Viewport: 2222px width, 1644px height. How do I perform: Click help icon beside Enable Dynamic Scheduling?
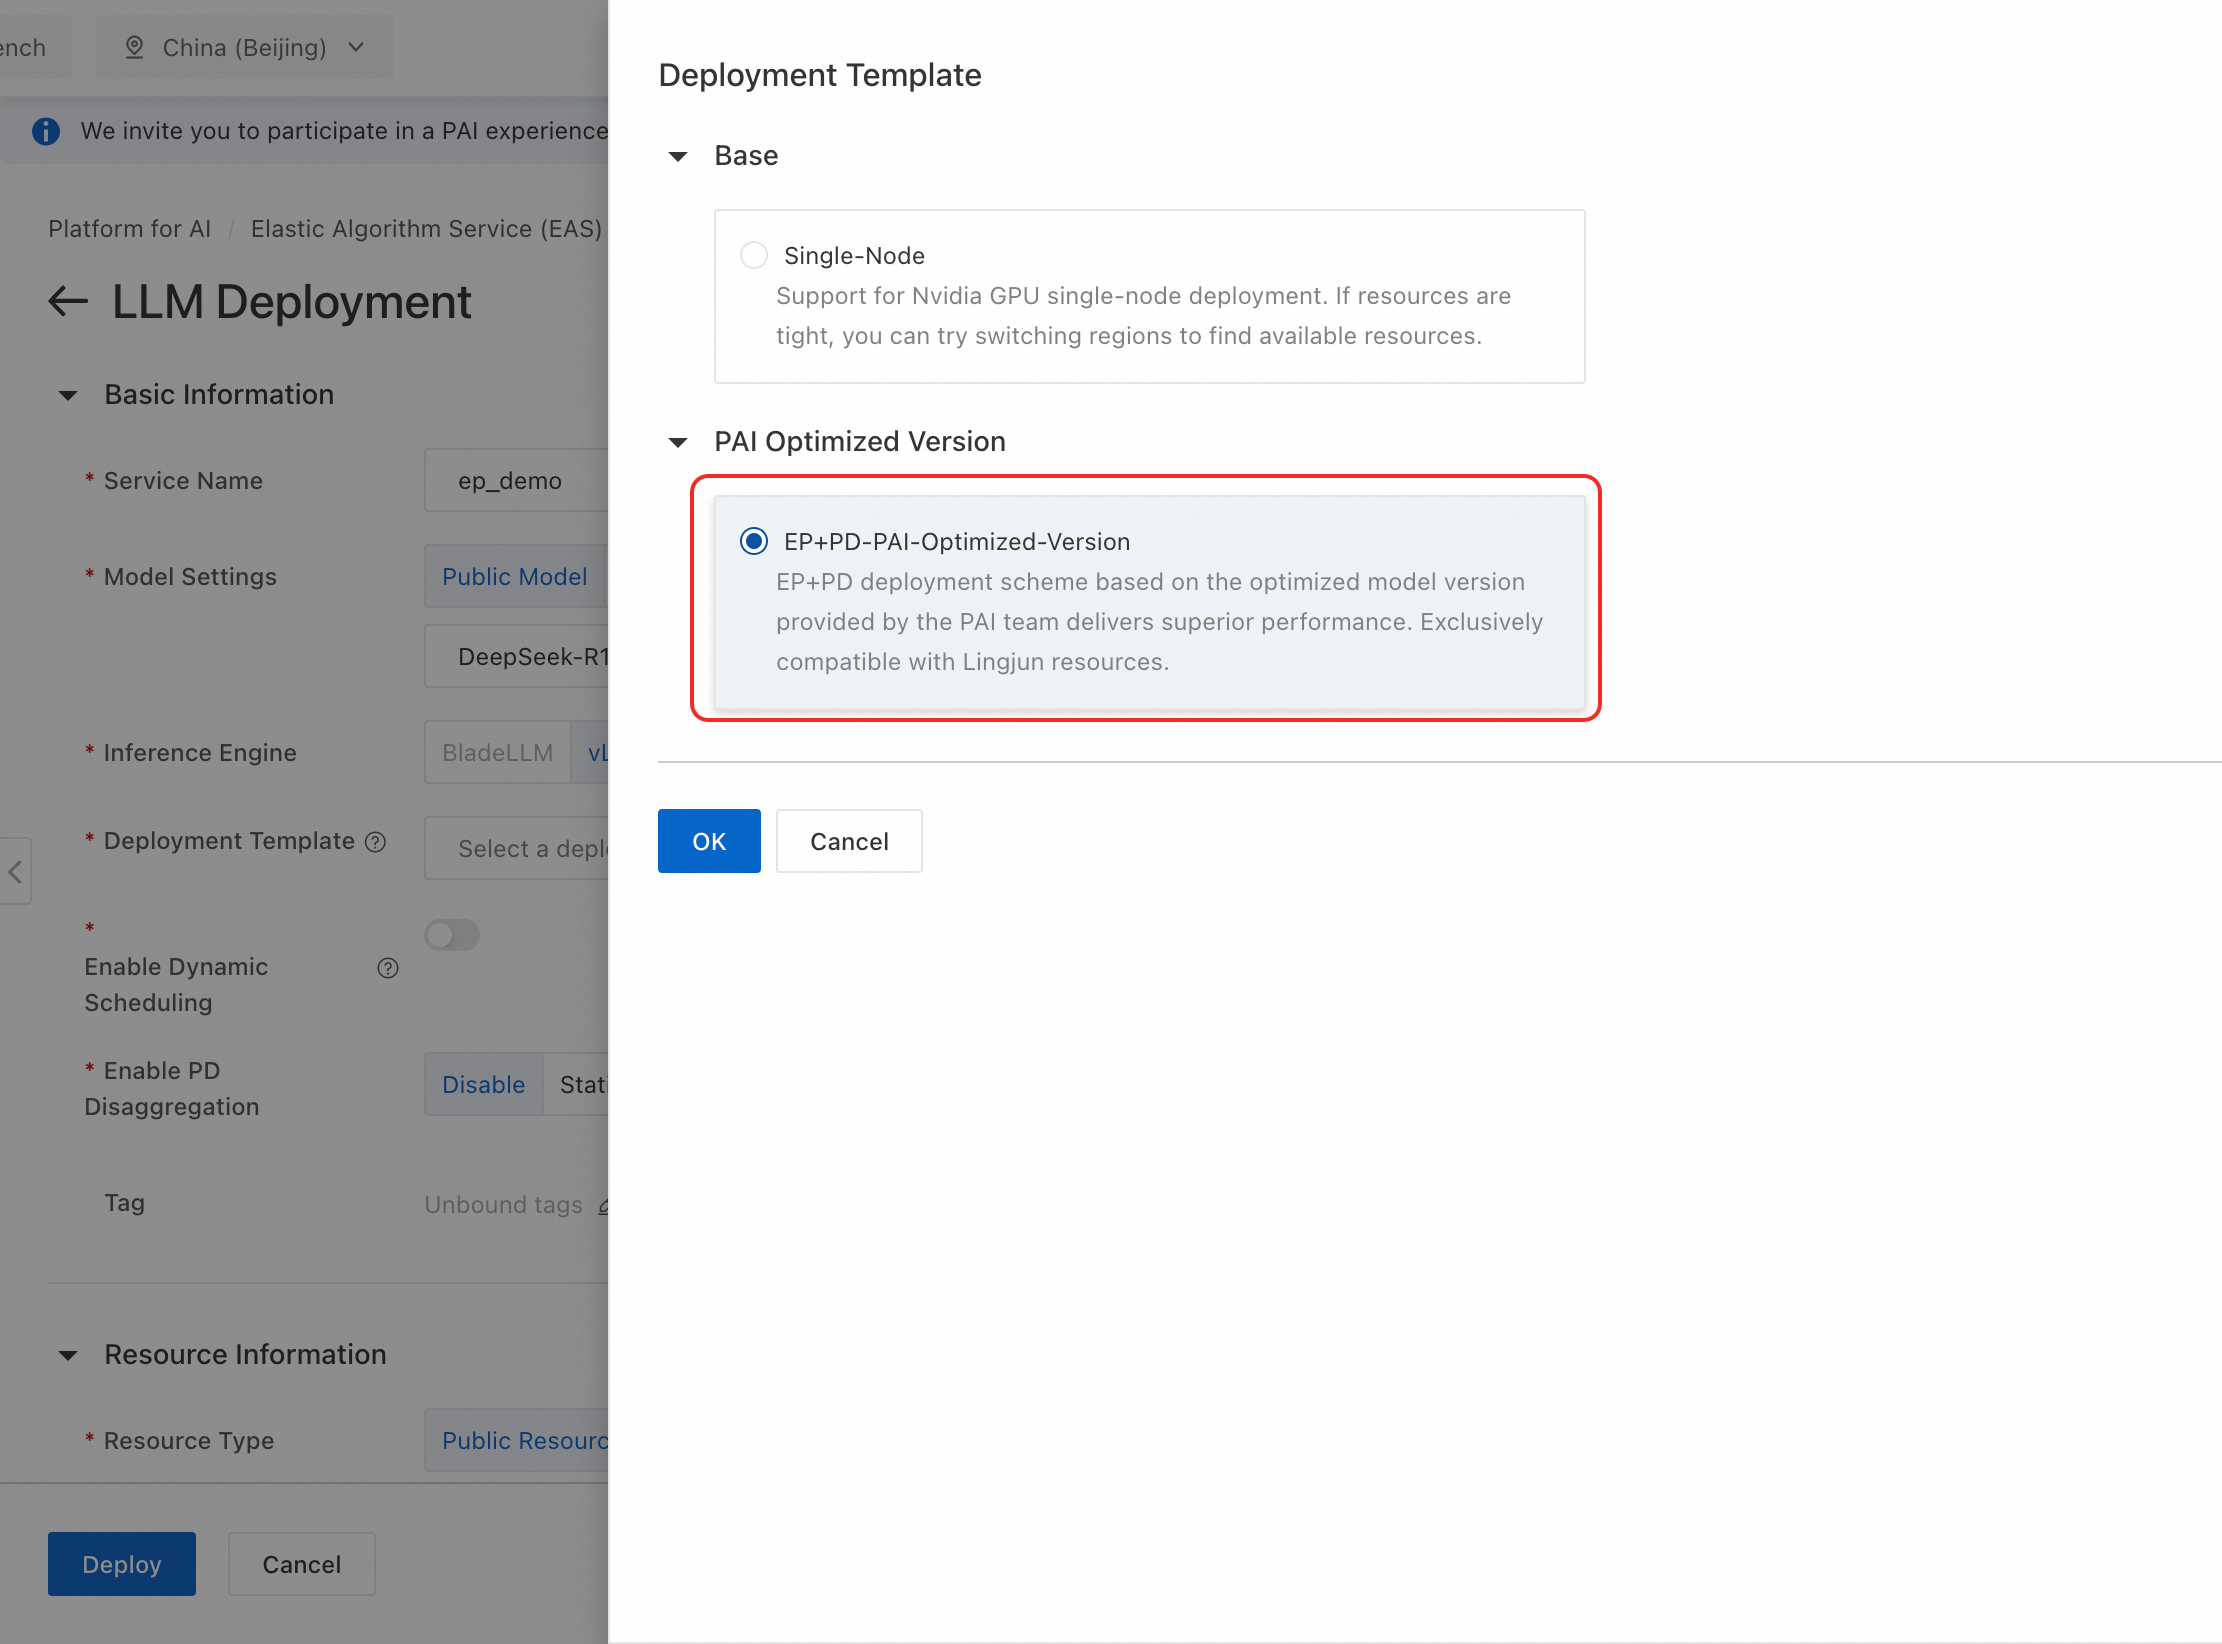pos(388,968)
